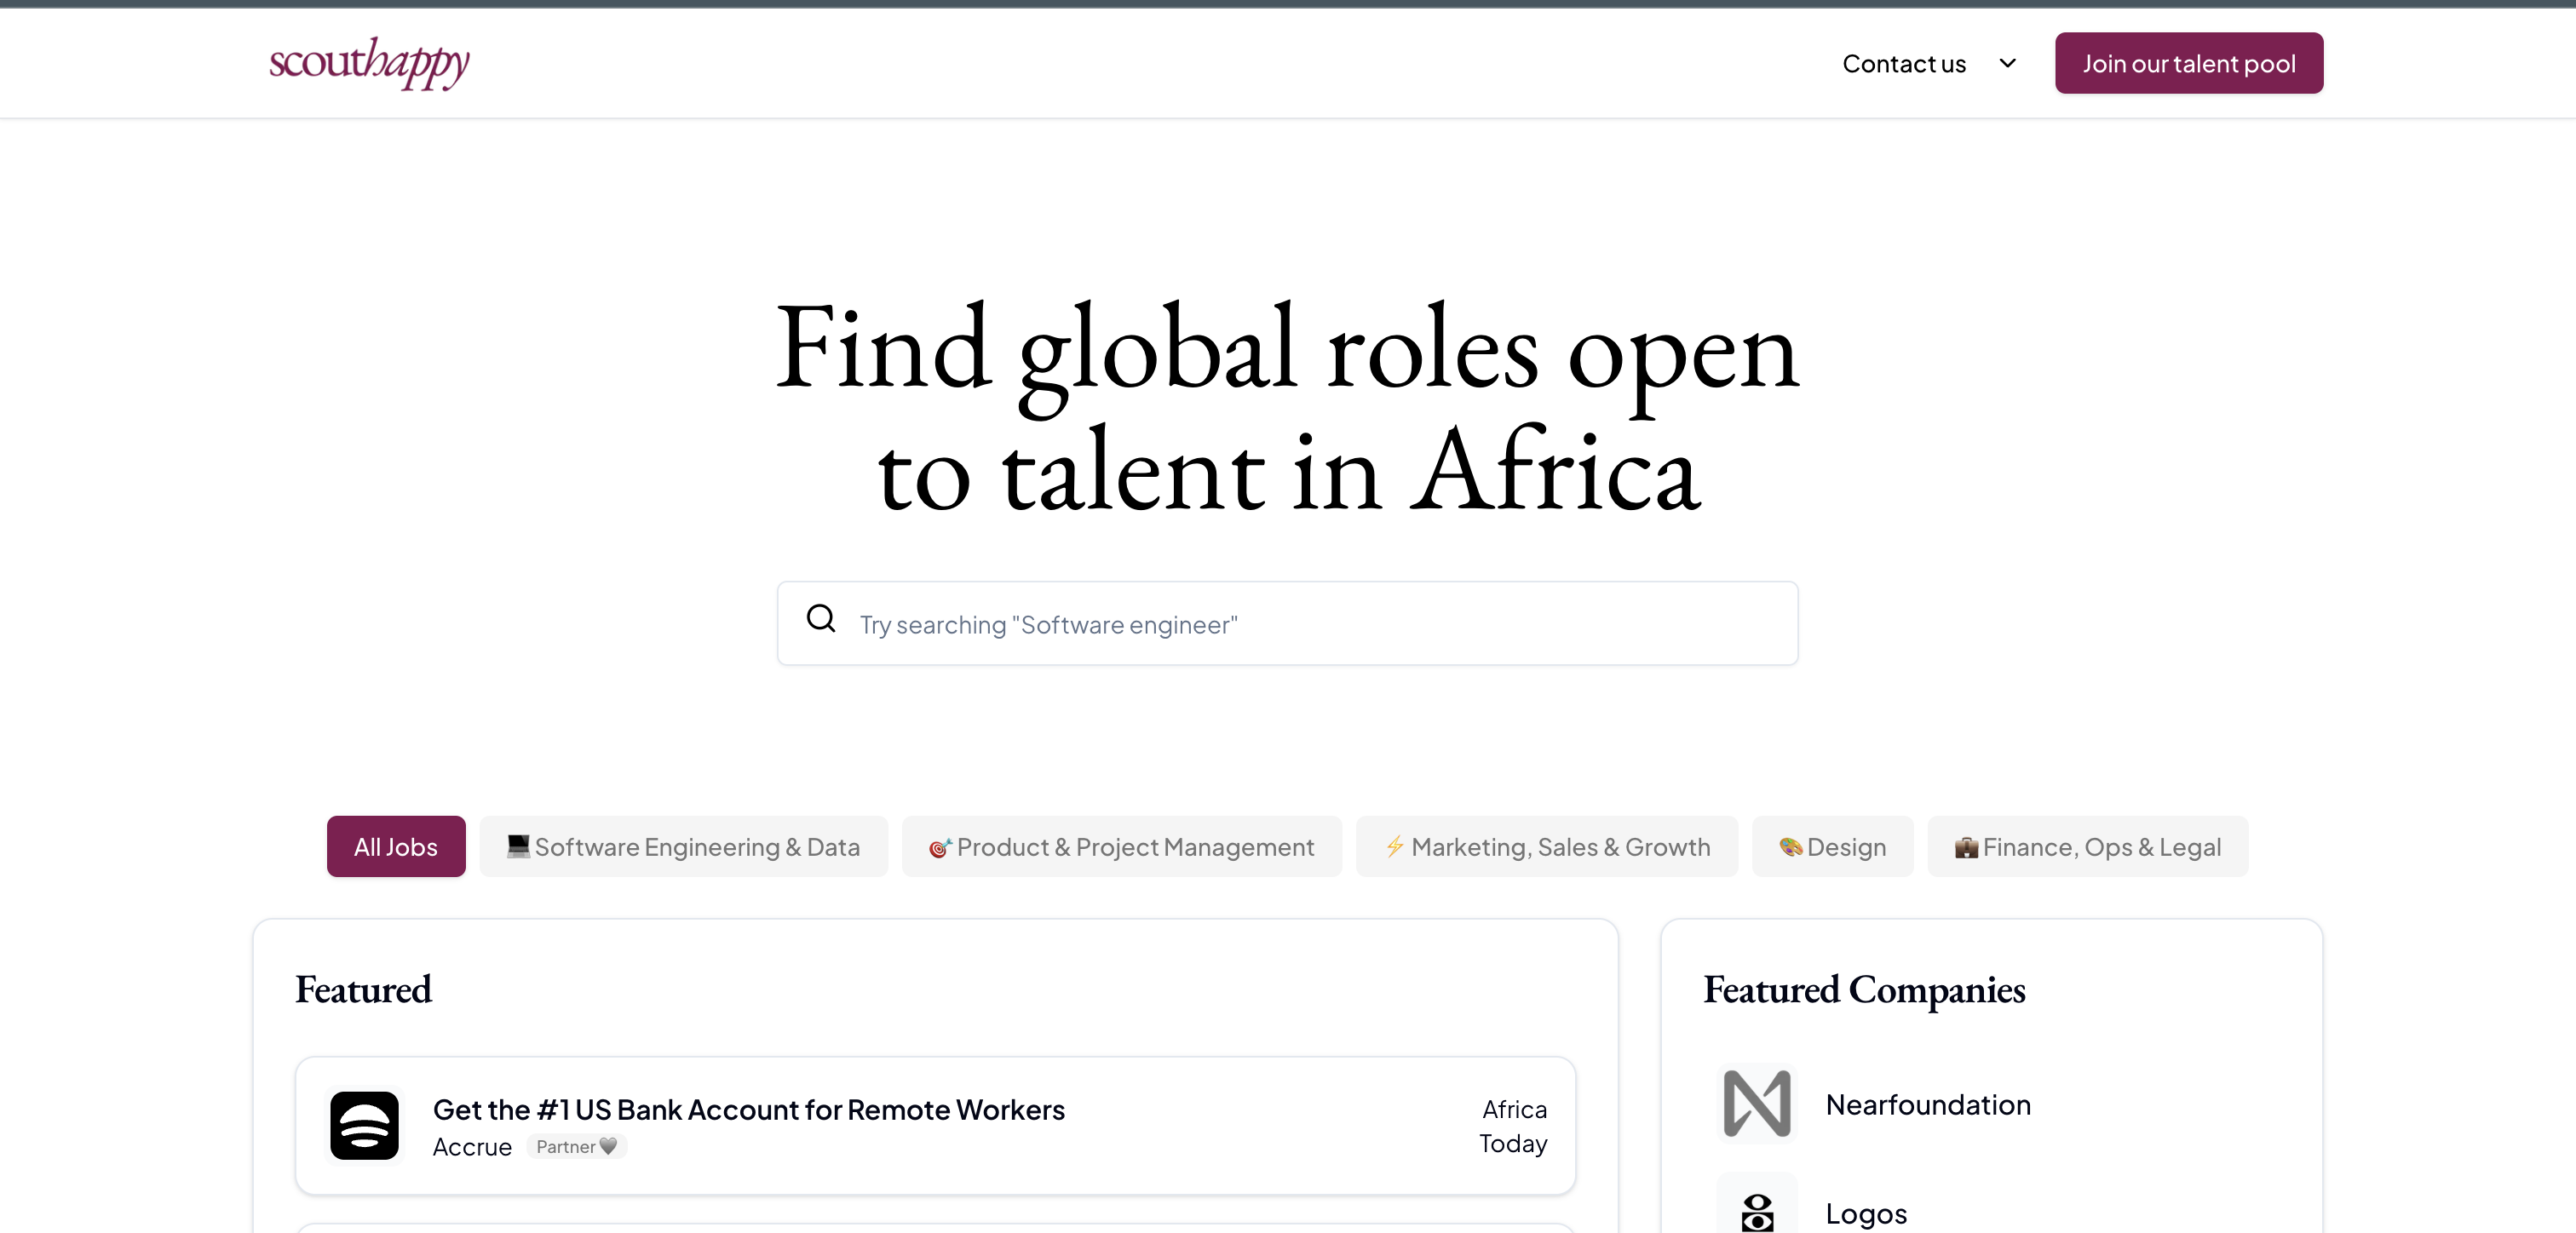Focus the Software engineer search field

[x=1287, y=623]
